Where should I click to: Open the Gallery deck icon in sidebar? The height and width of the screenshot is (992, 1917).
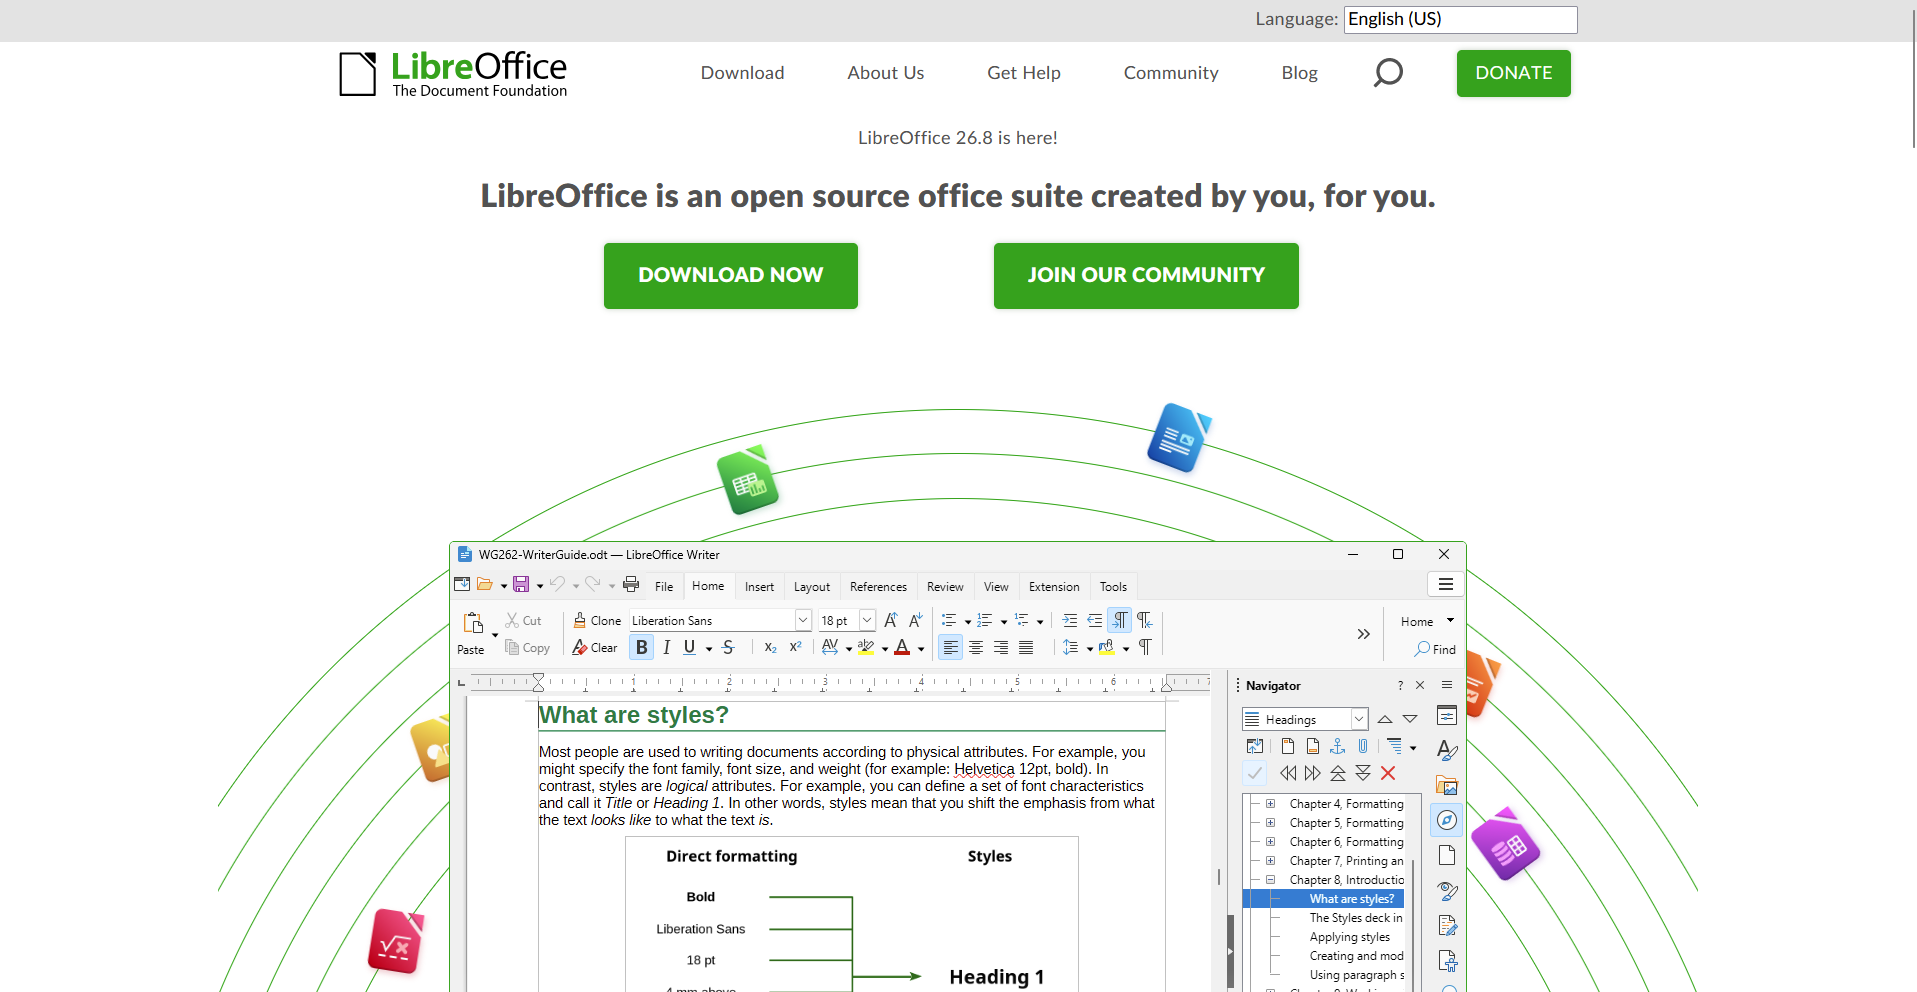pyautogui.click(x=1447, y=785)
